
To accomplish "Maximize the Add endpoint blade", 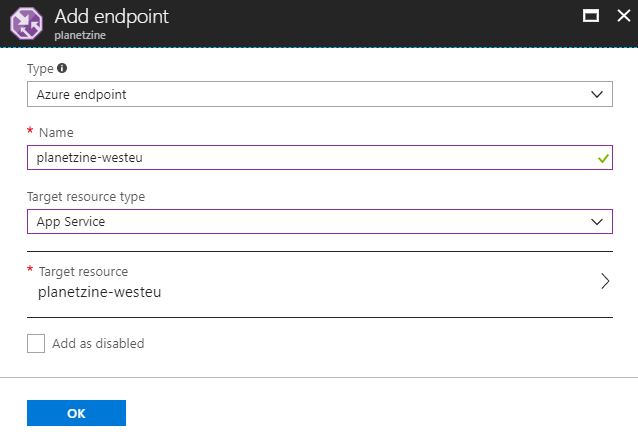I will point(591,16).
